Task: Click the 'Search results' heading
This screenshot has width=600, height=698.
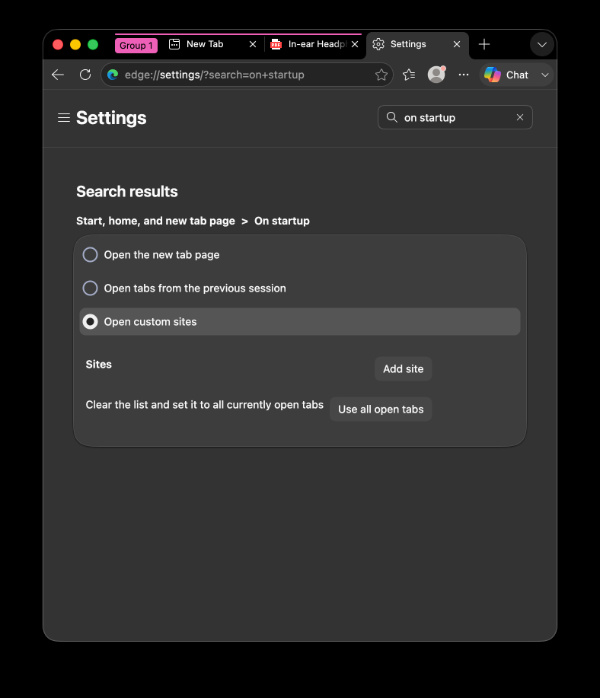Action: tap(127, 191)
